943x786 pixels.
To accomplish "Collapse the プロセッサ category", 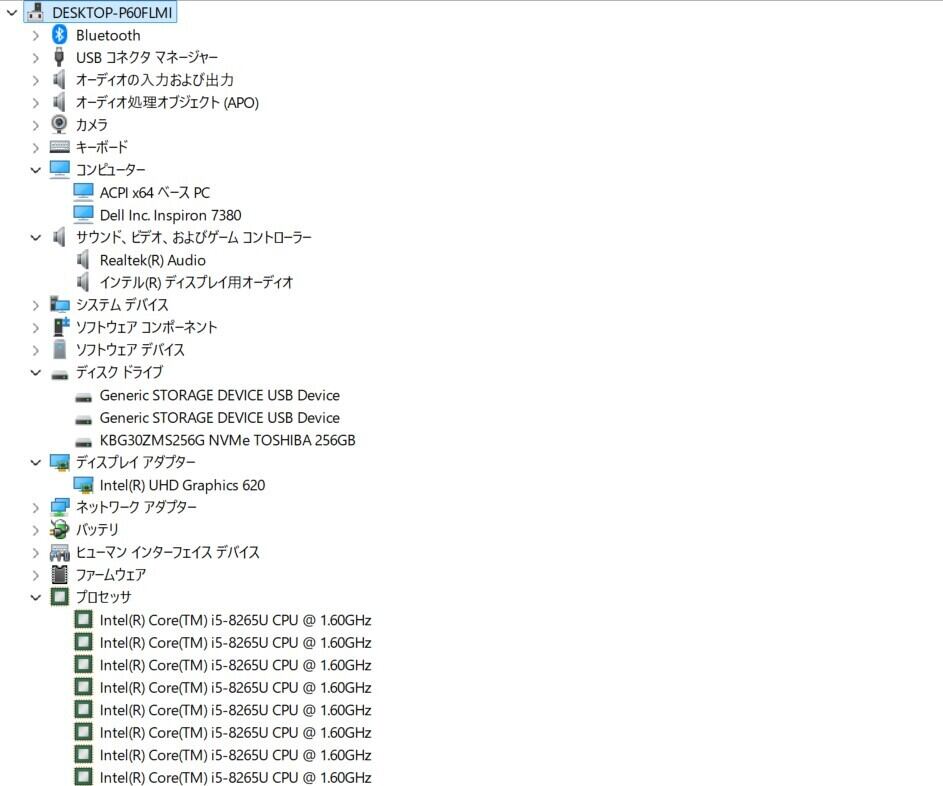I will click(35, 597).
